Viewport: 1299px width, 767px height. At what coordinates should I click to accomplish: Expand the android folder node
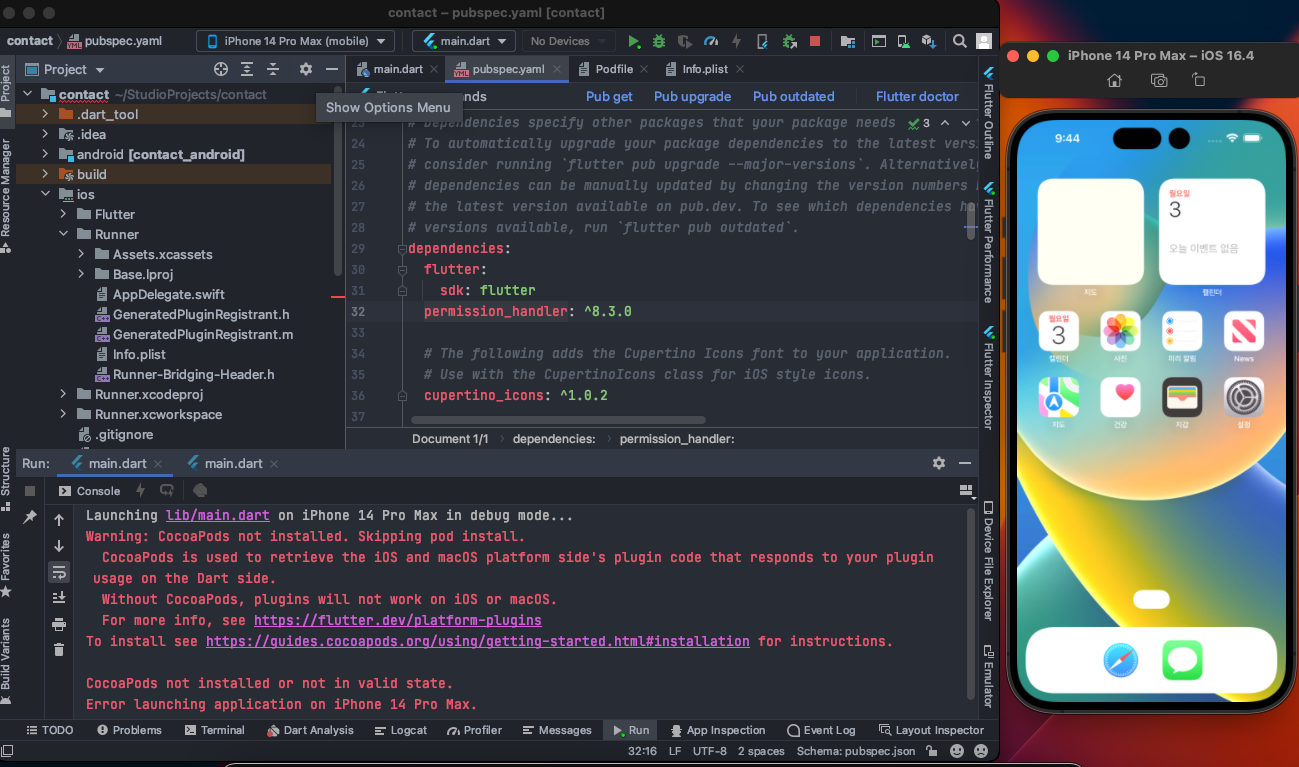click(x=45, y=154)
